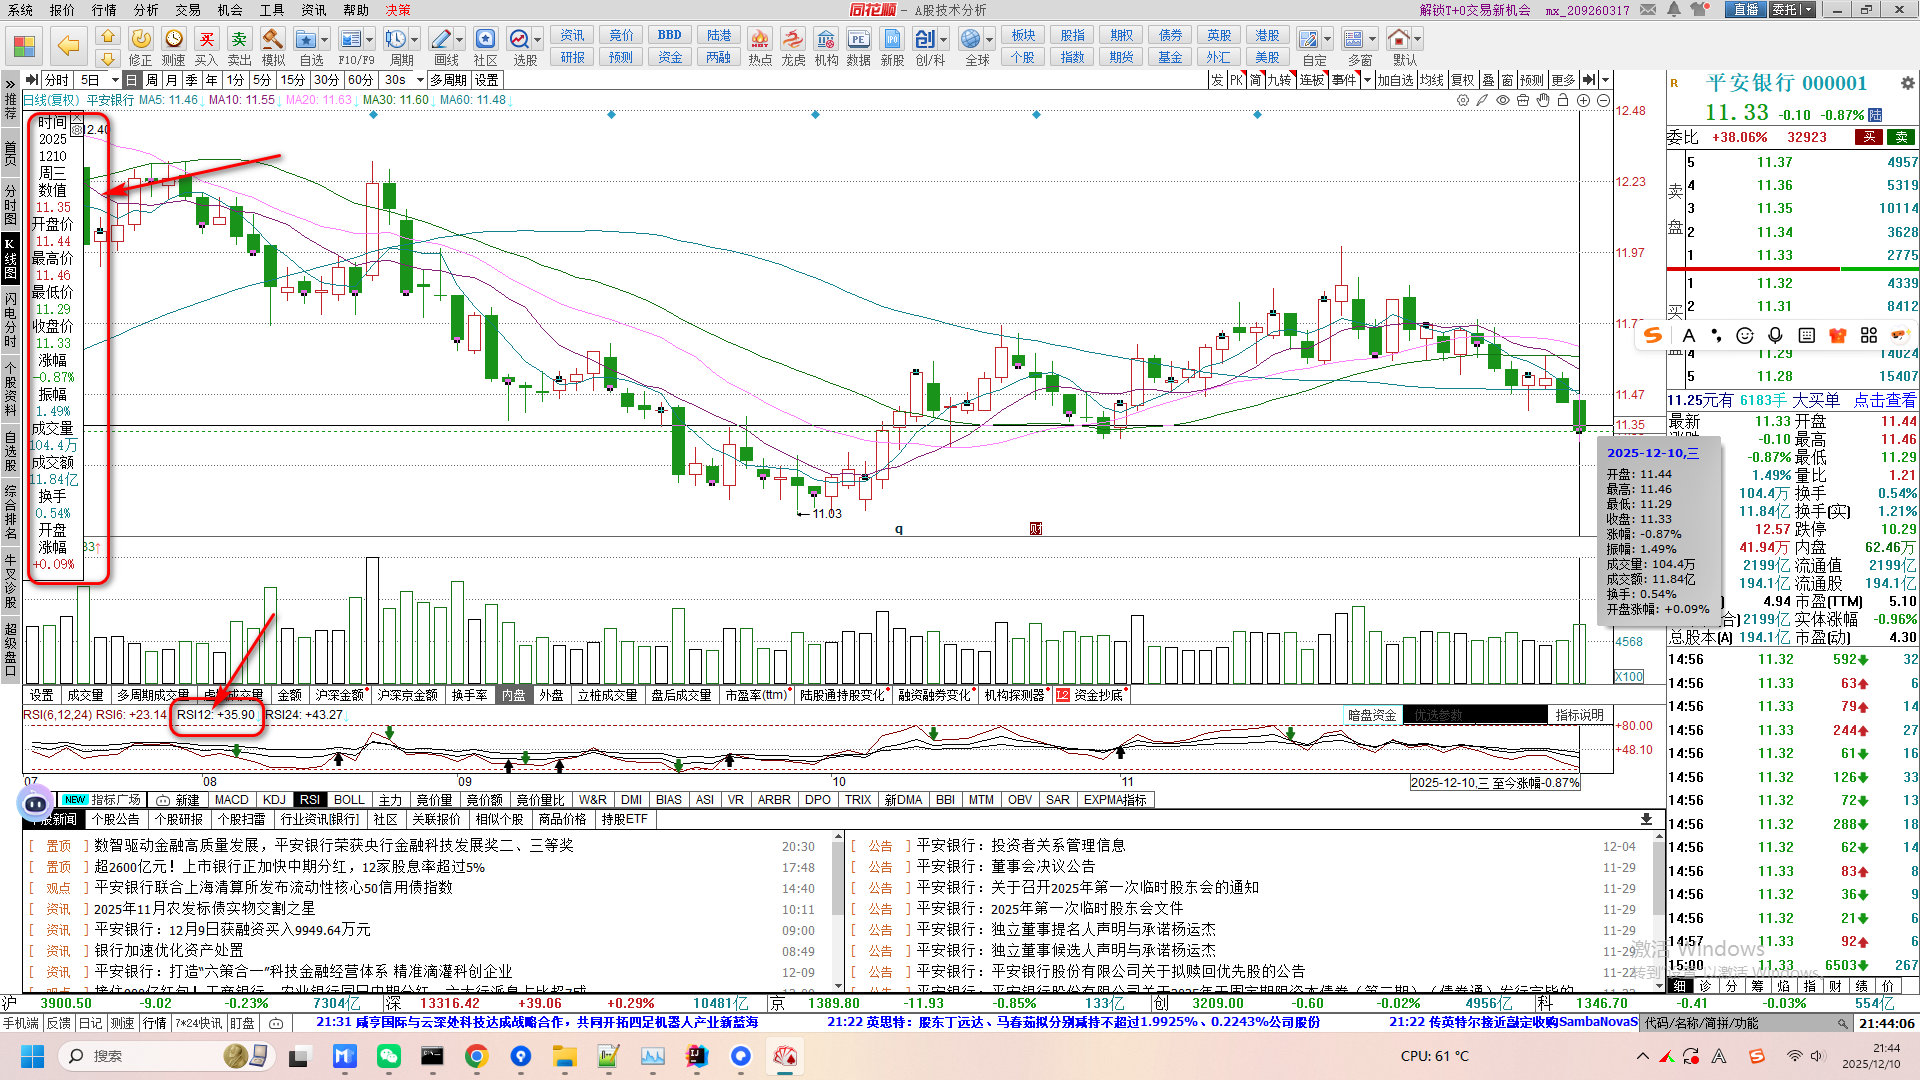Click the 卖出 (sell) toolbar icon
The width and height of the screenshot is (1920, 1080).
(x=239, y=40)
